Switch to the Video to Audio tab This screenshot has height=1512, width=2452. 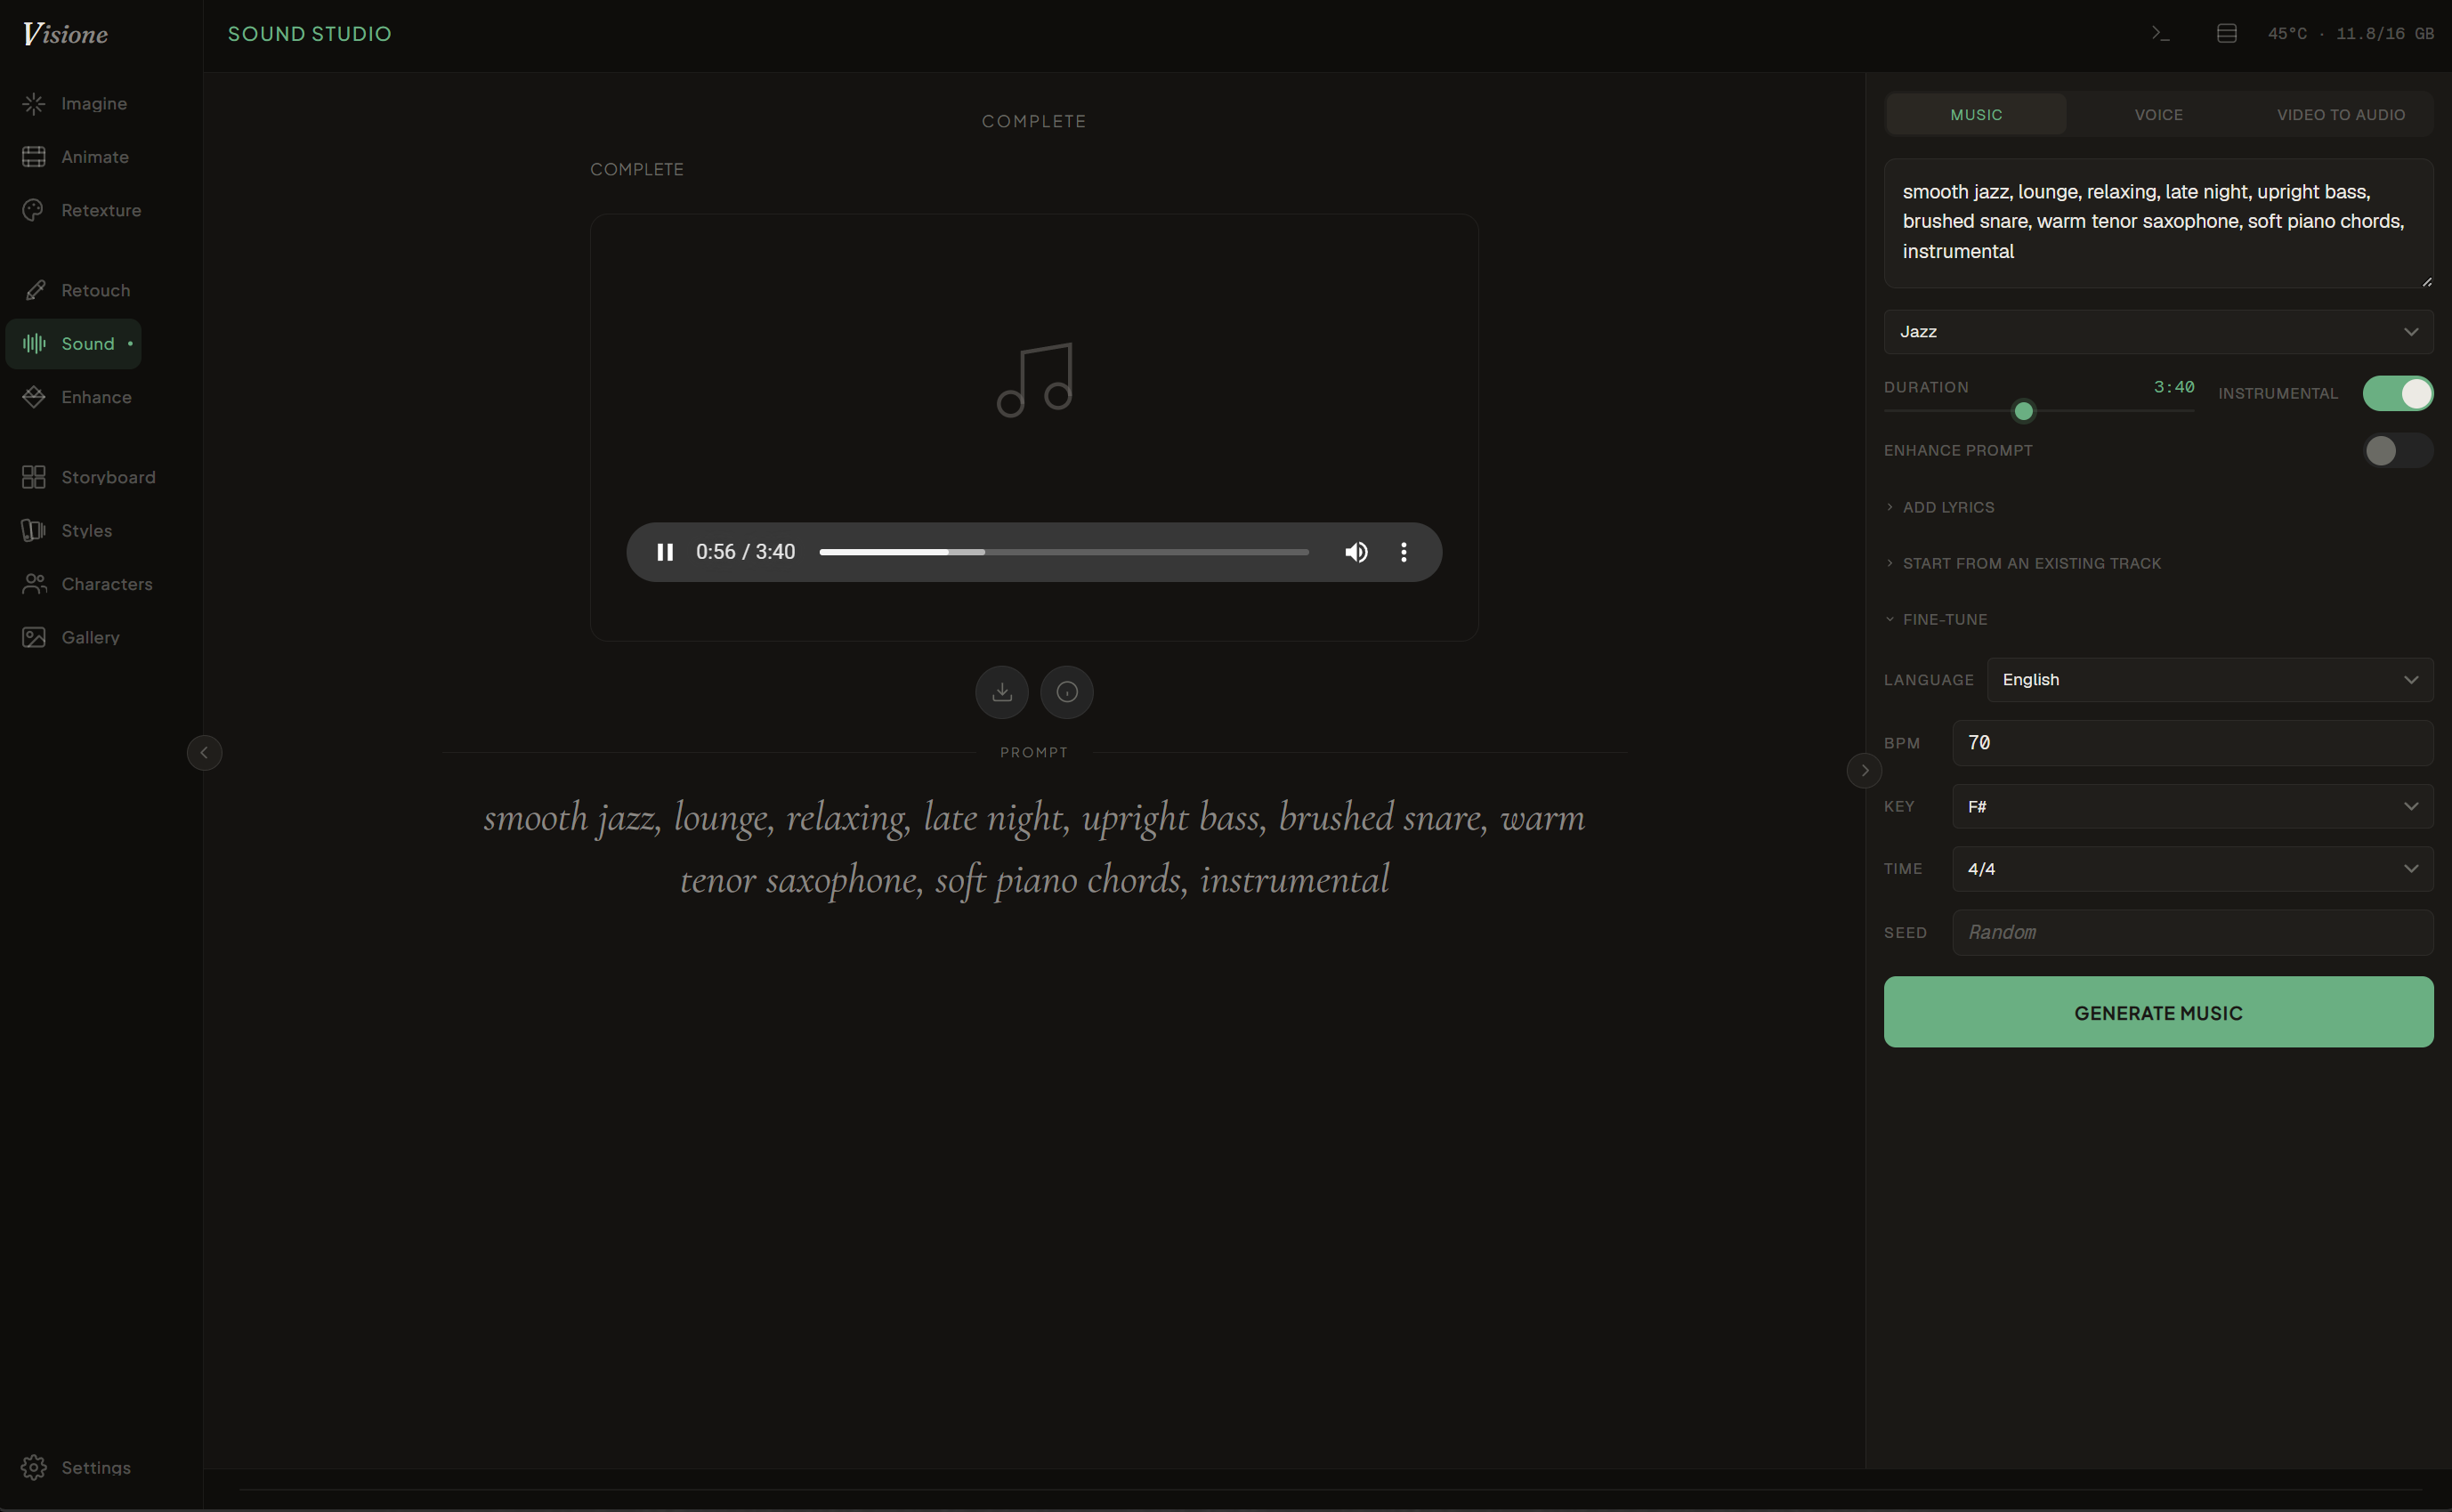pos(2340,115)
